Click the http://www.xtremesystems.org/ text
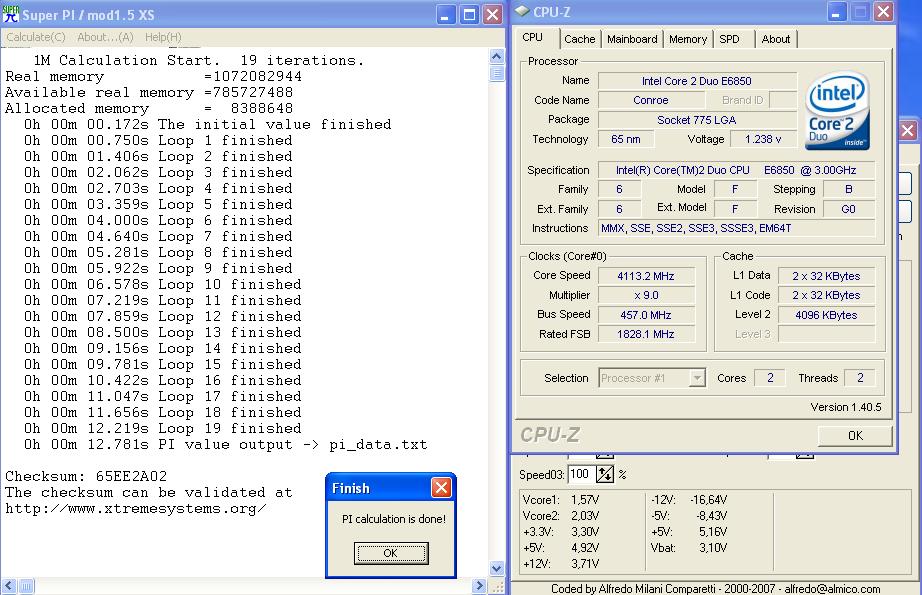This screenshot has height=595, width=922. click(136, 508)
